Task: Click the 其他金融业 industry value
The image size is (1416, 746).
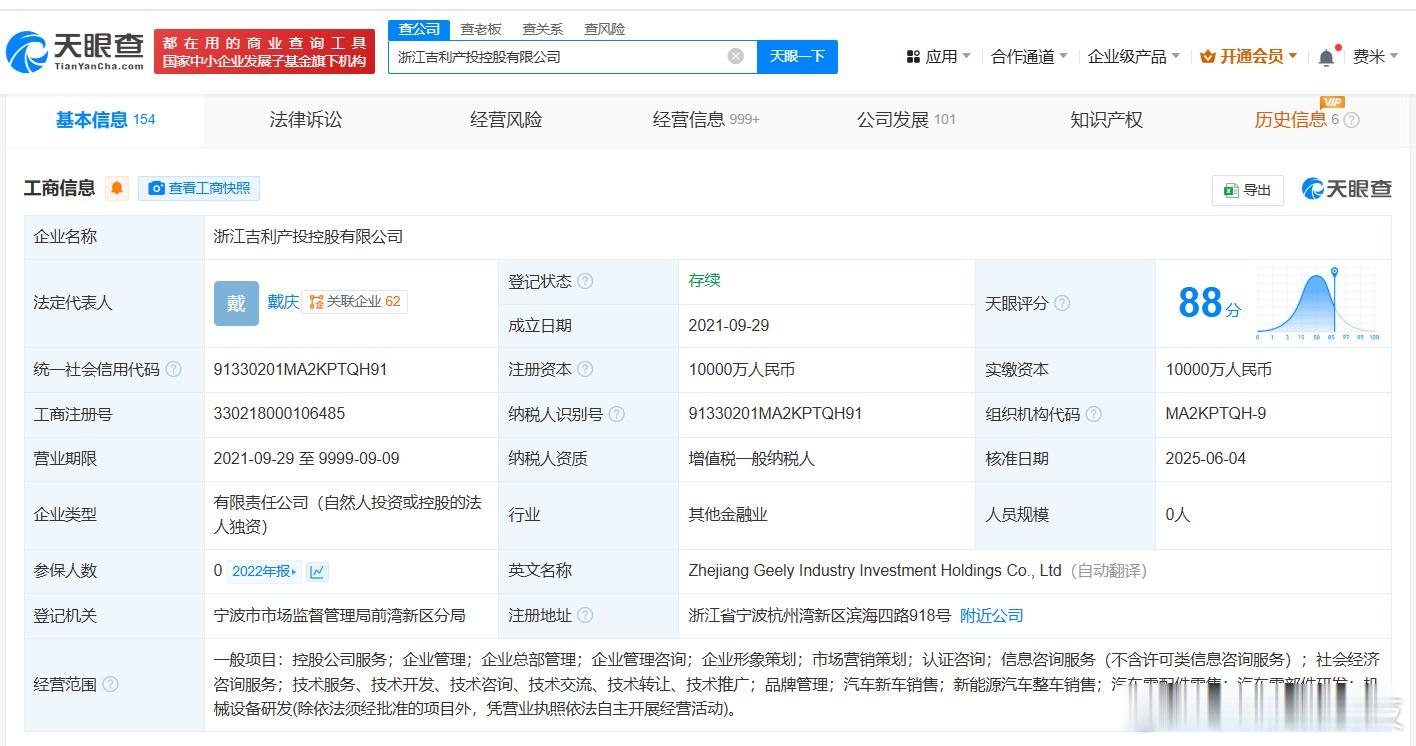Action: click(728, 514)
